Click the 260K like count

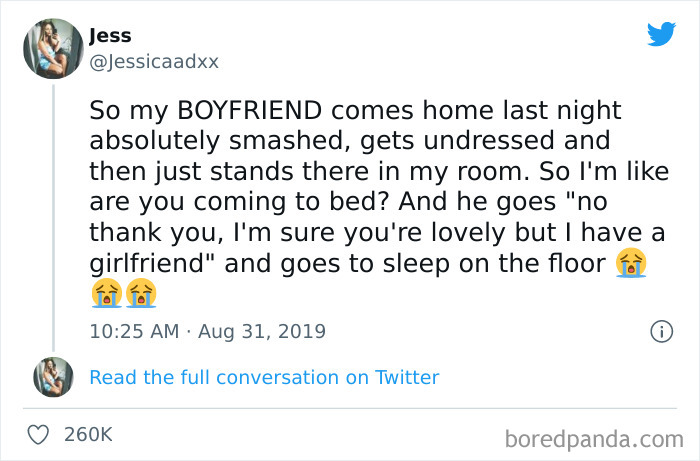tap(88, 435)
